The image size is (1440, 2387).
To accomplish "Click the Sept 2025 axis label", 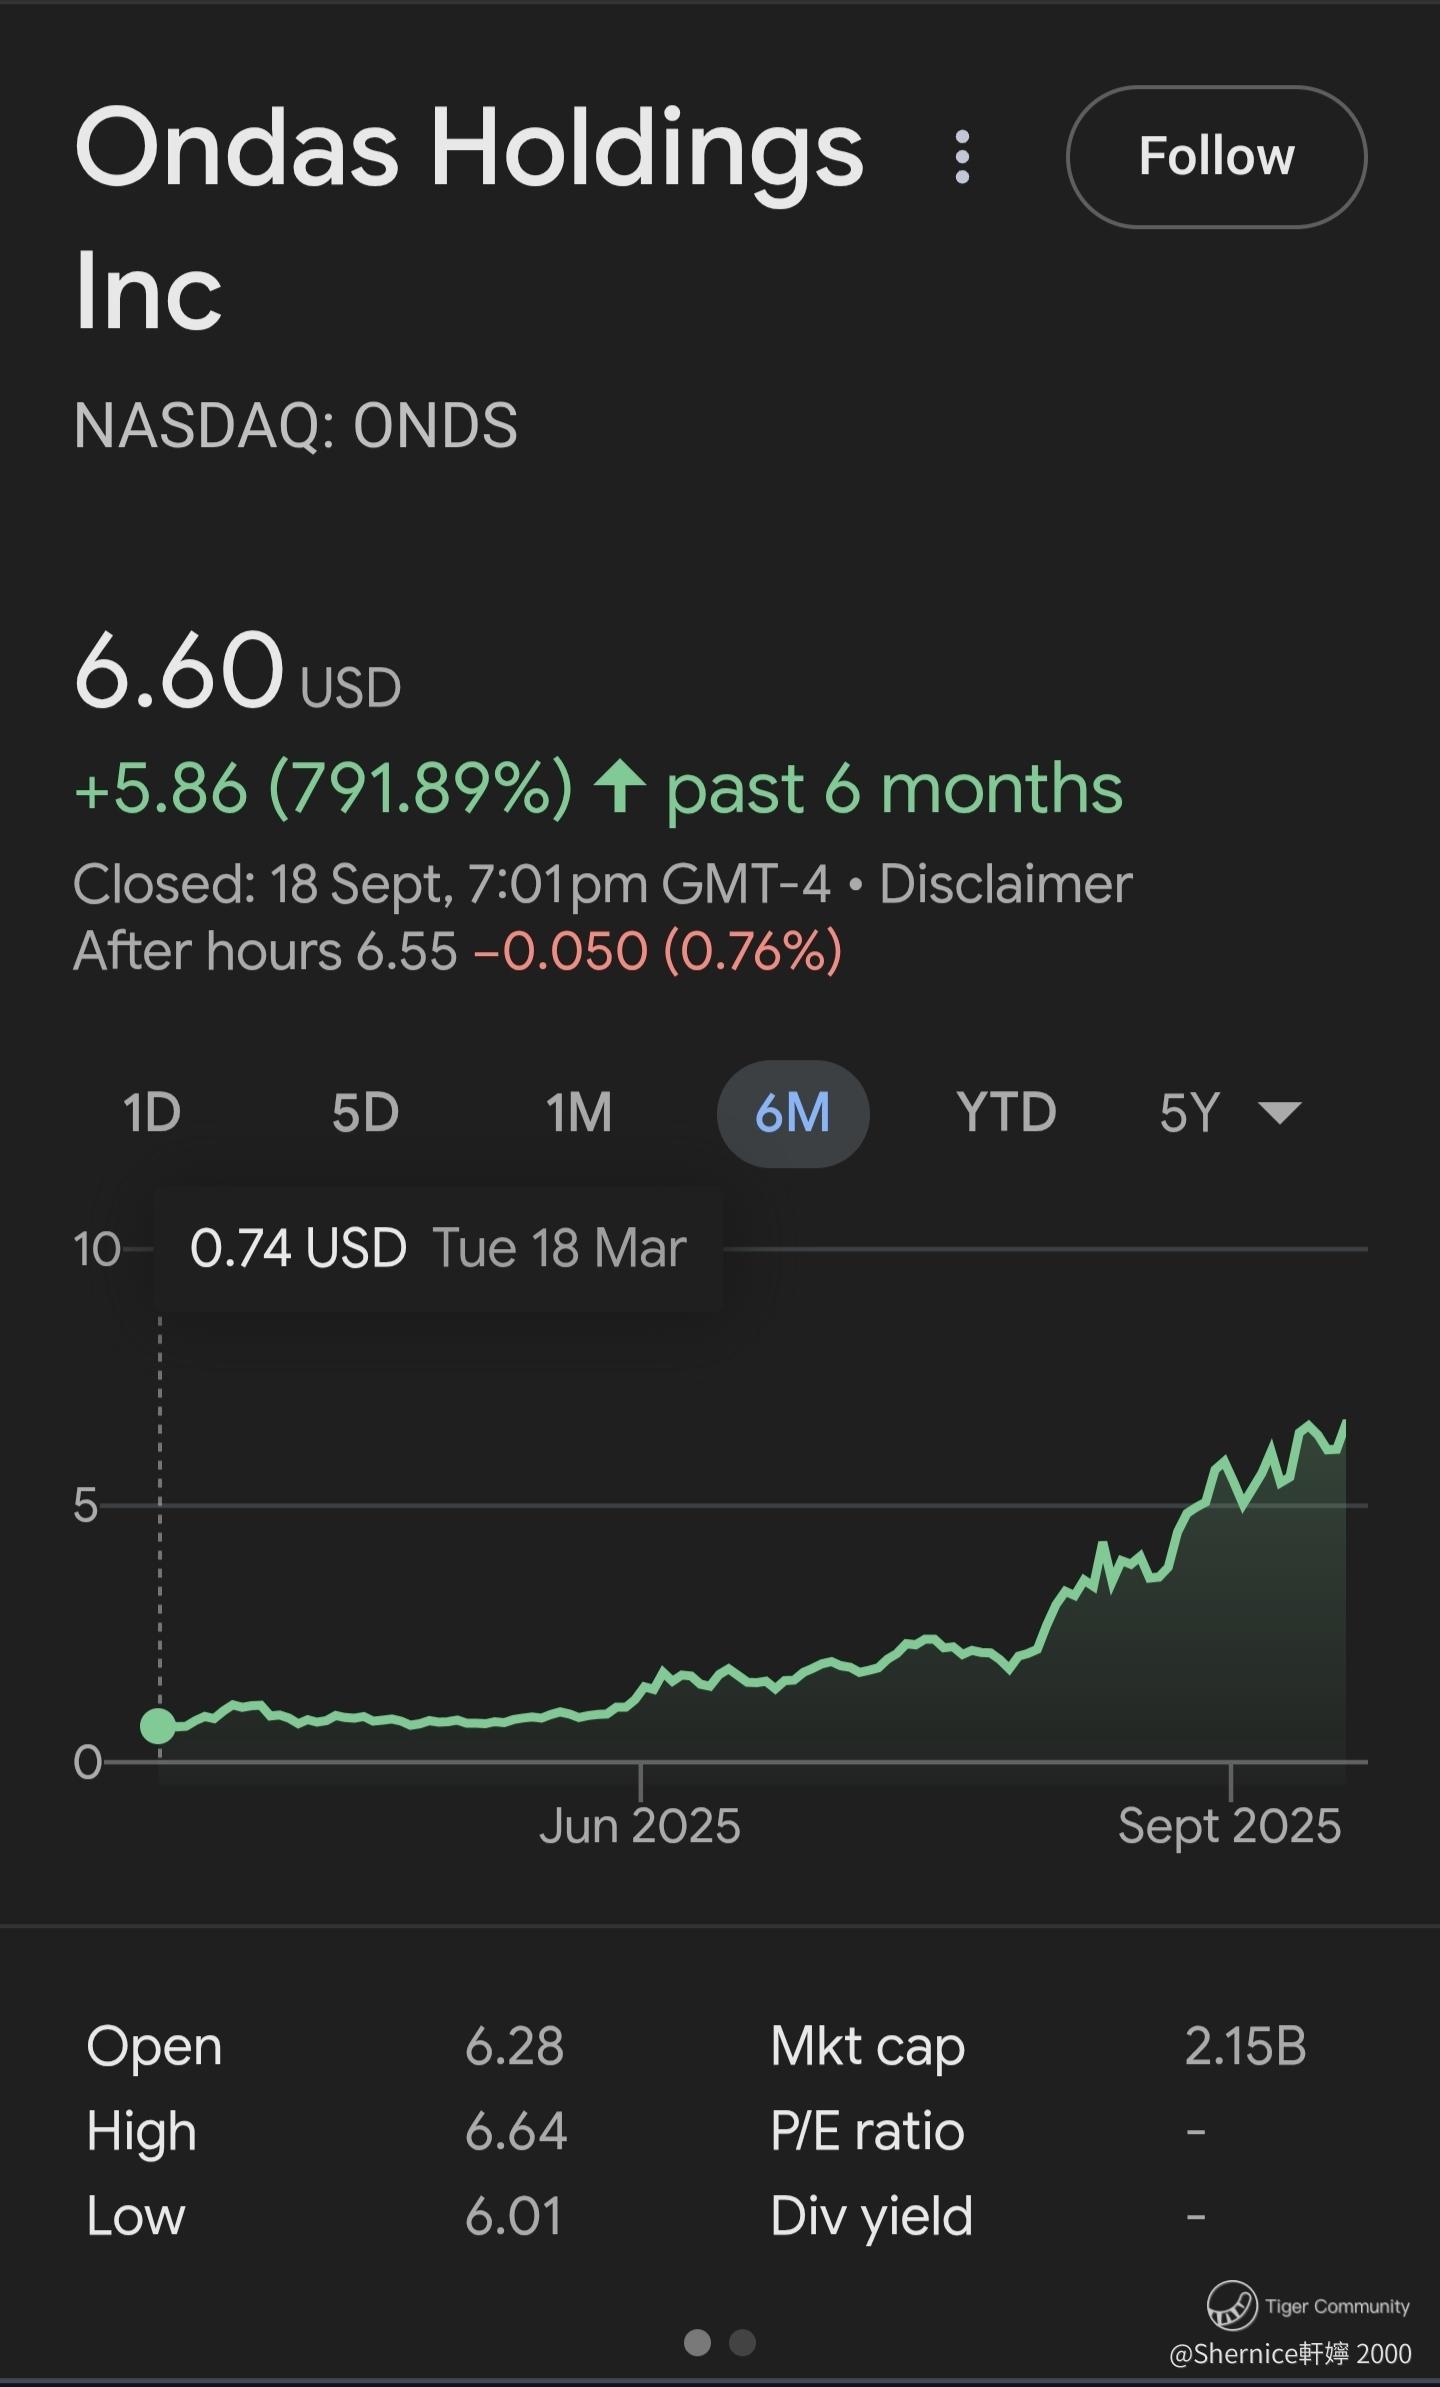I will (1229, 1826).
